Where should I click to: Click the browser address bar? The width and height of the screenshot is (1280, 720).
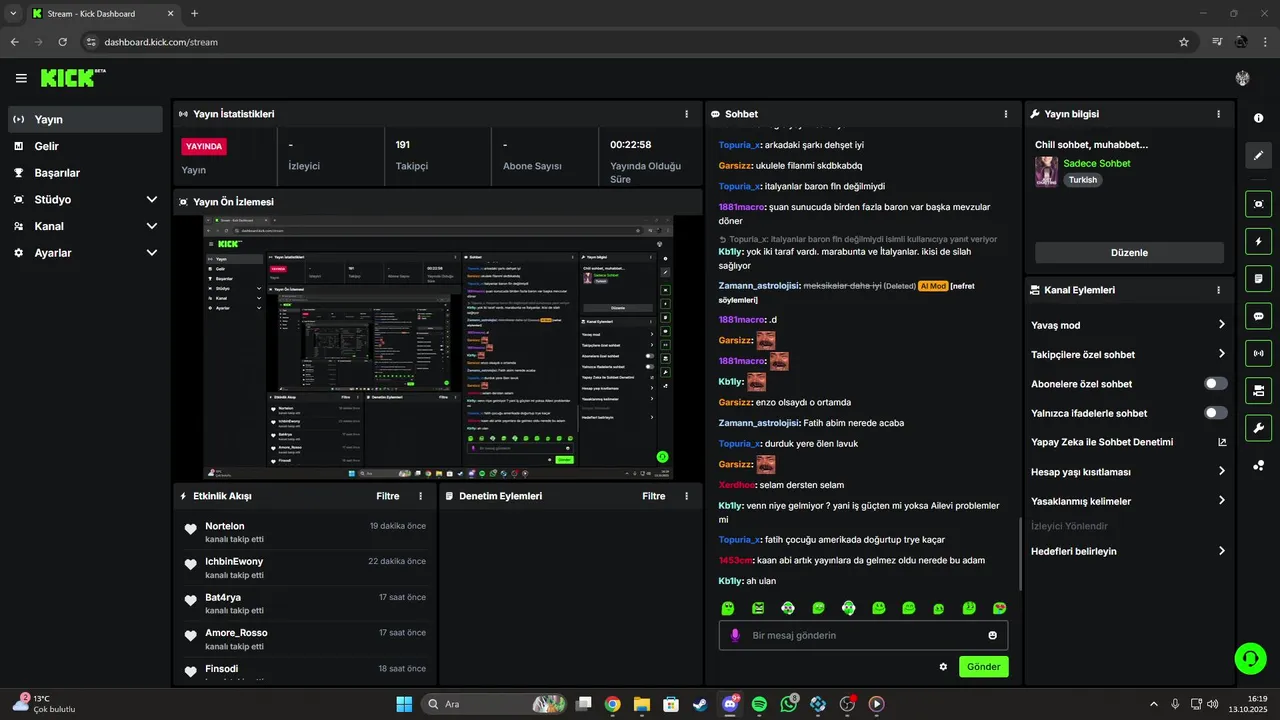(x=637, y=42)
